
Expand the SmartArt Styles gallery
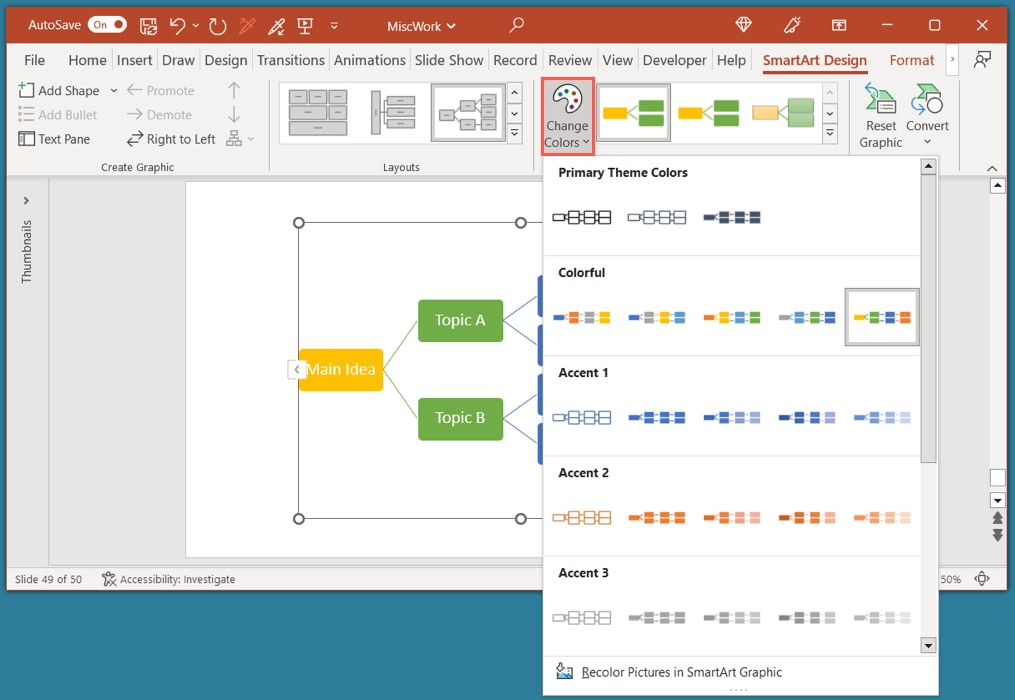click(830, 133)
